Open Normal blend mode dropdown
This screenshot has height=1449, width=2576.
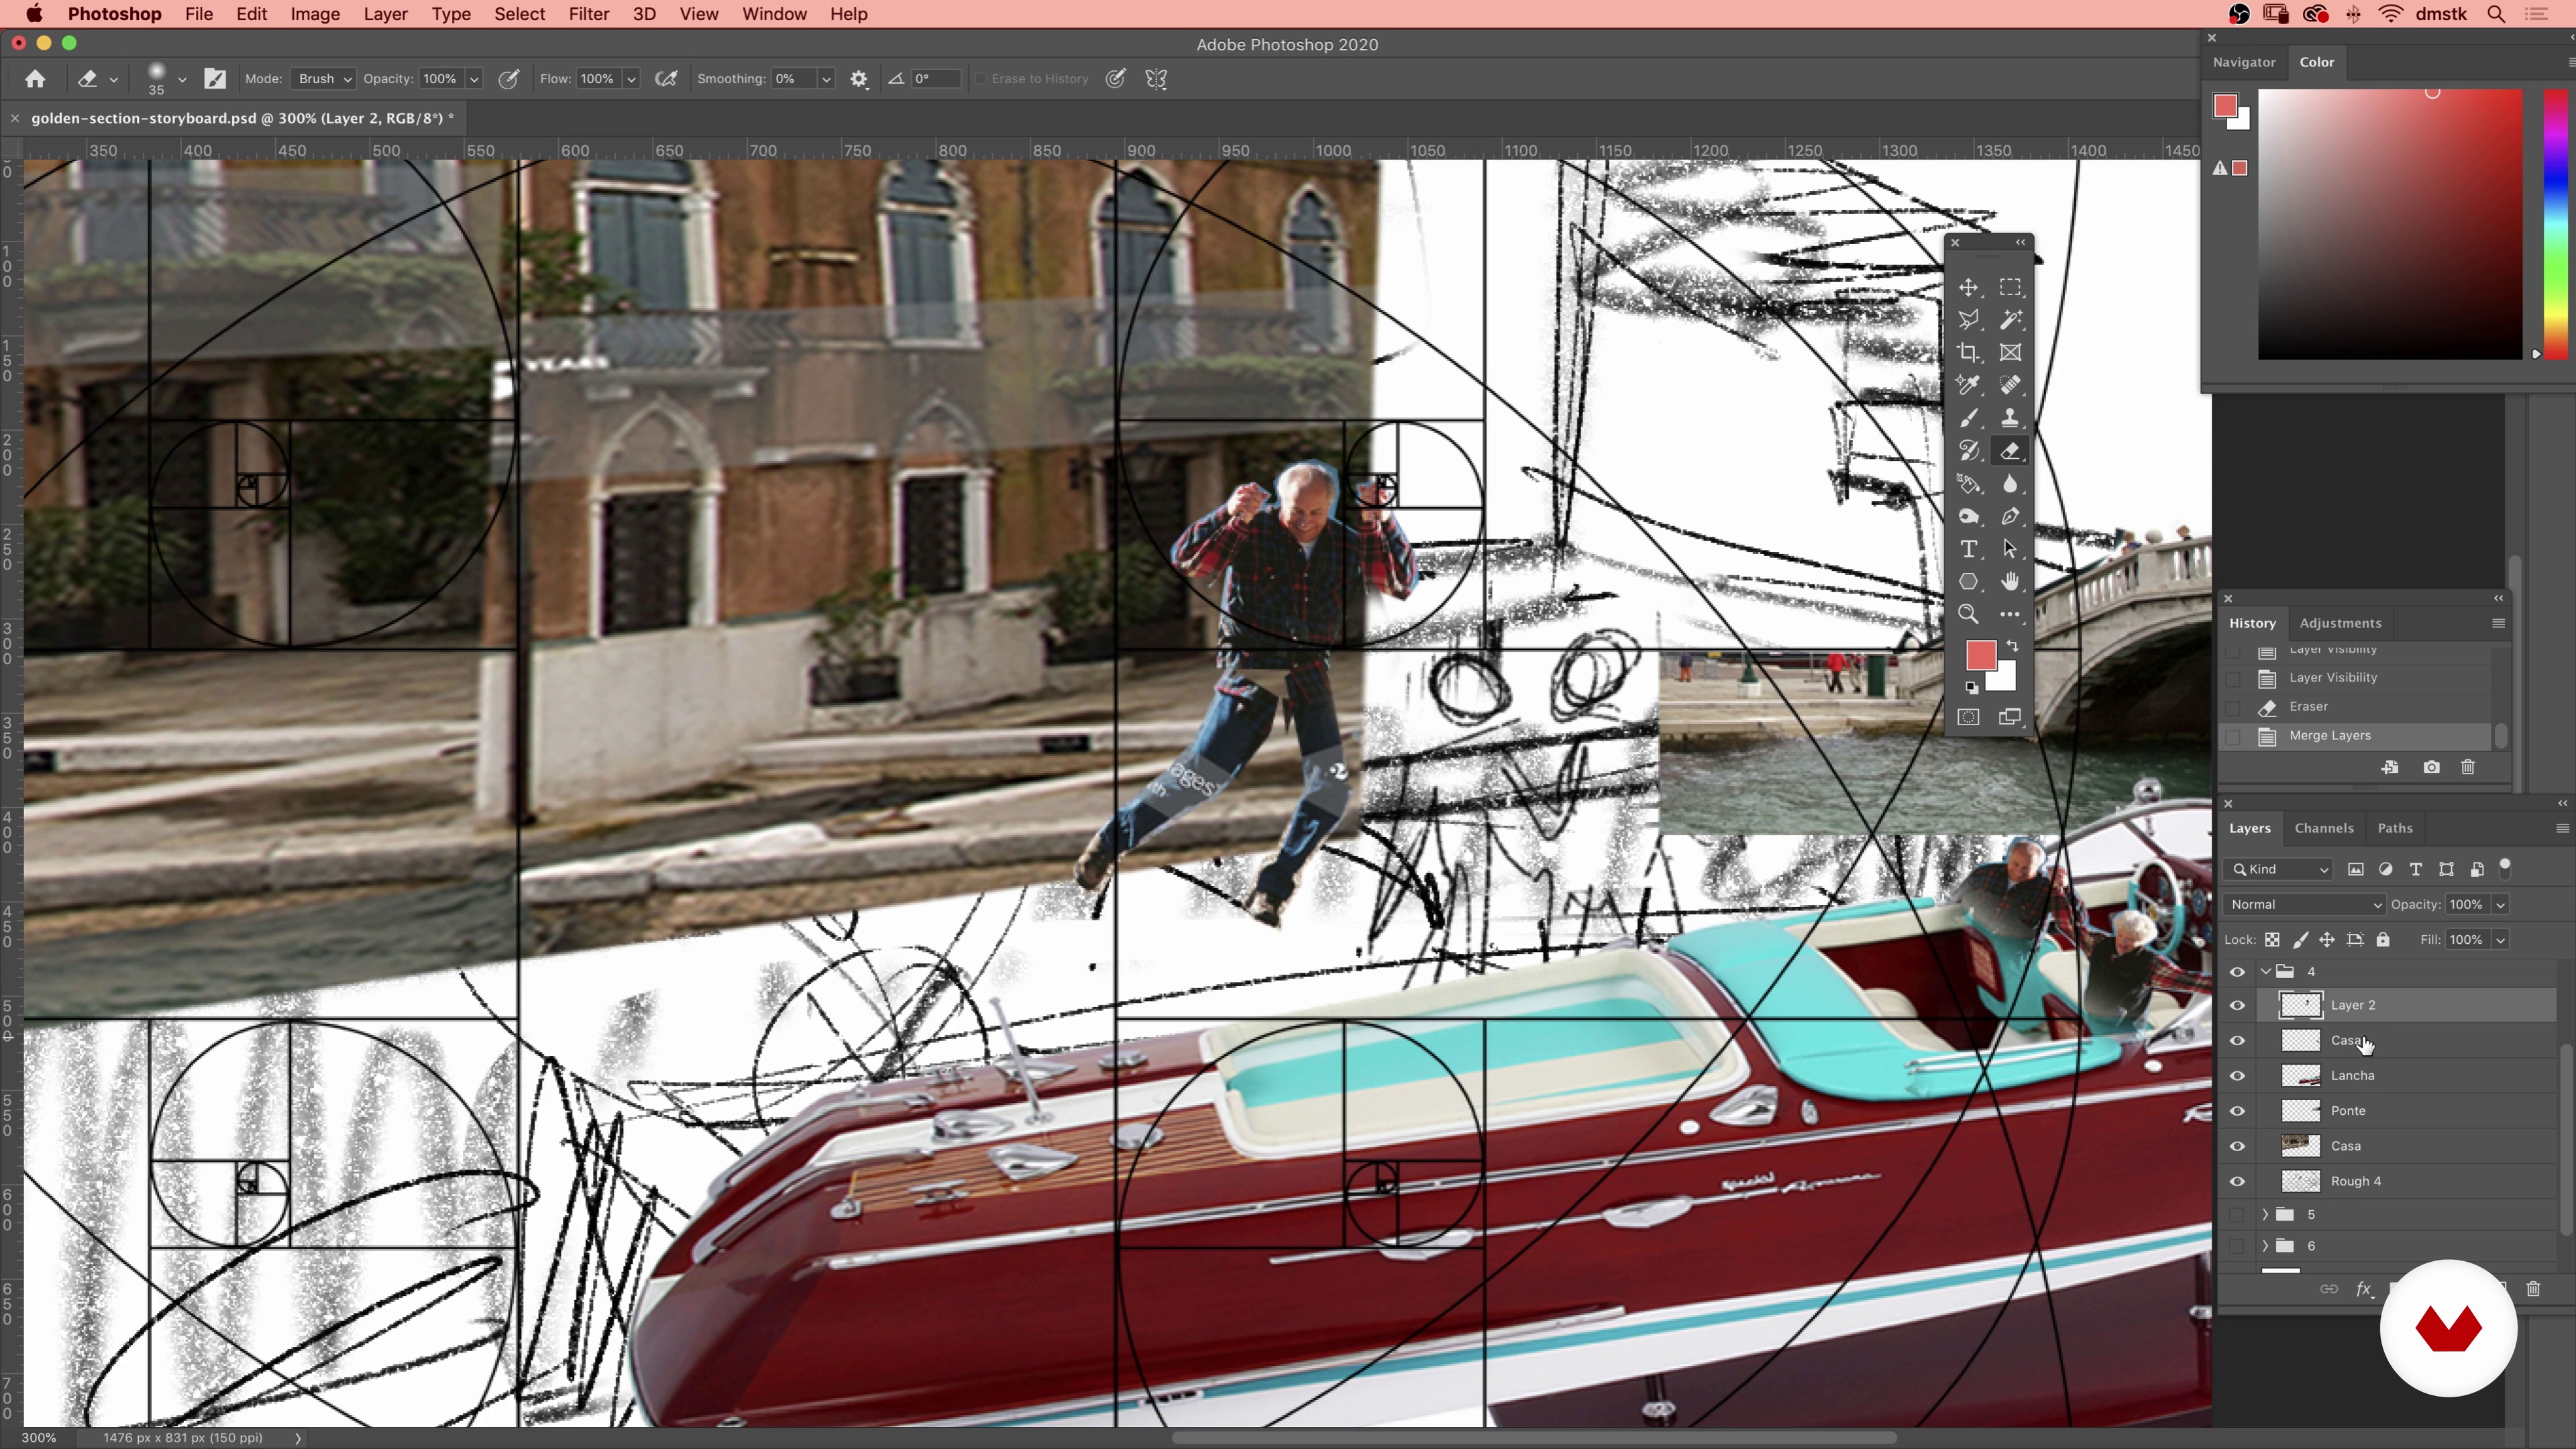(x=2304, y=904)
